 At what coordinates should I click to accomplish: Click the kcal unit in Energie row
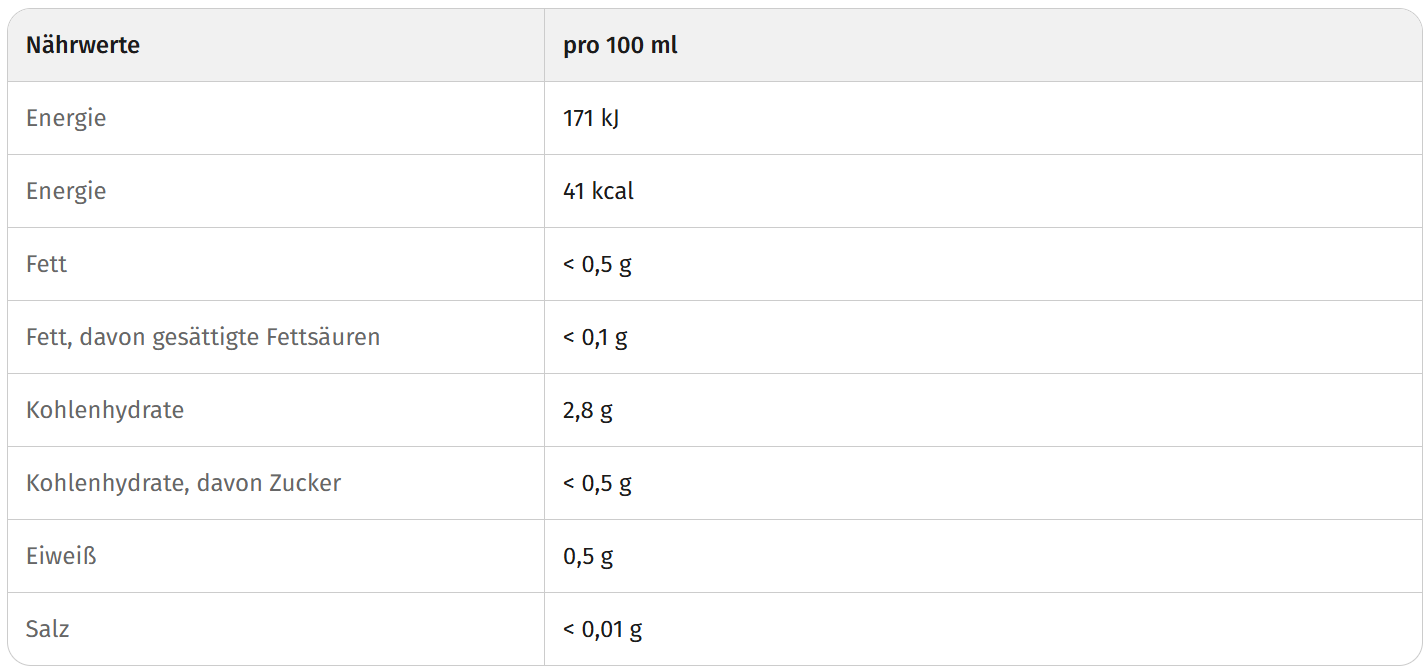click(x=613, y=191)
